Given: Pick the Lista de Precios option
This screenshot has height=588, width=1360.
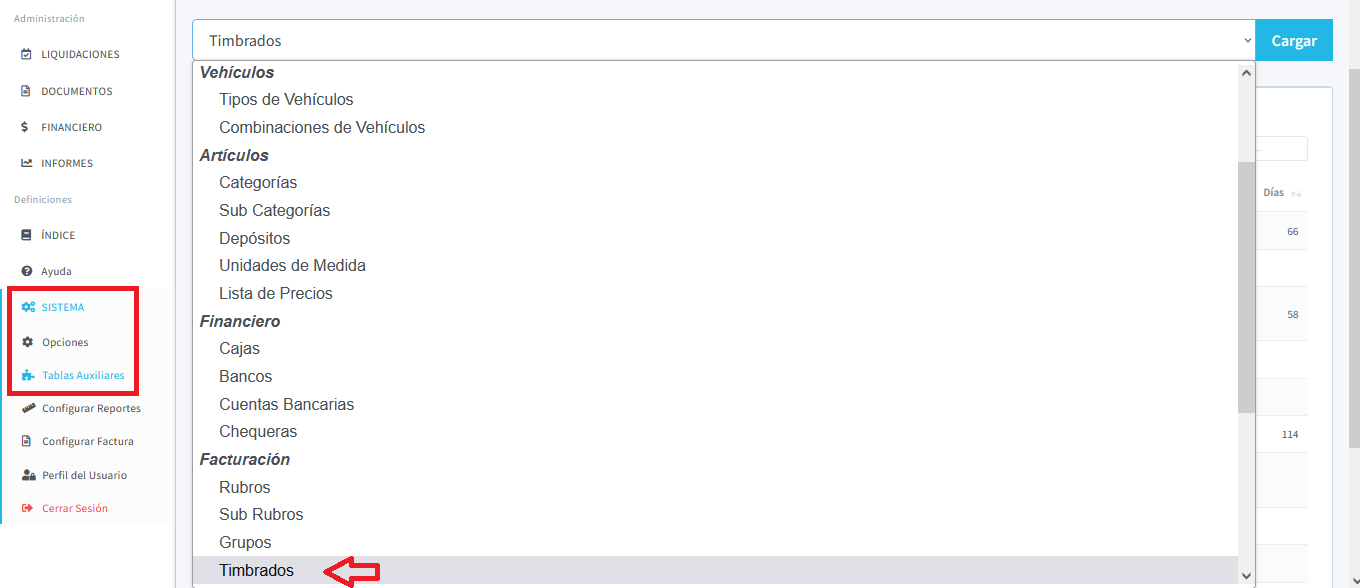Looking at the screenshot, I should point(276,293).
